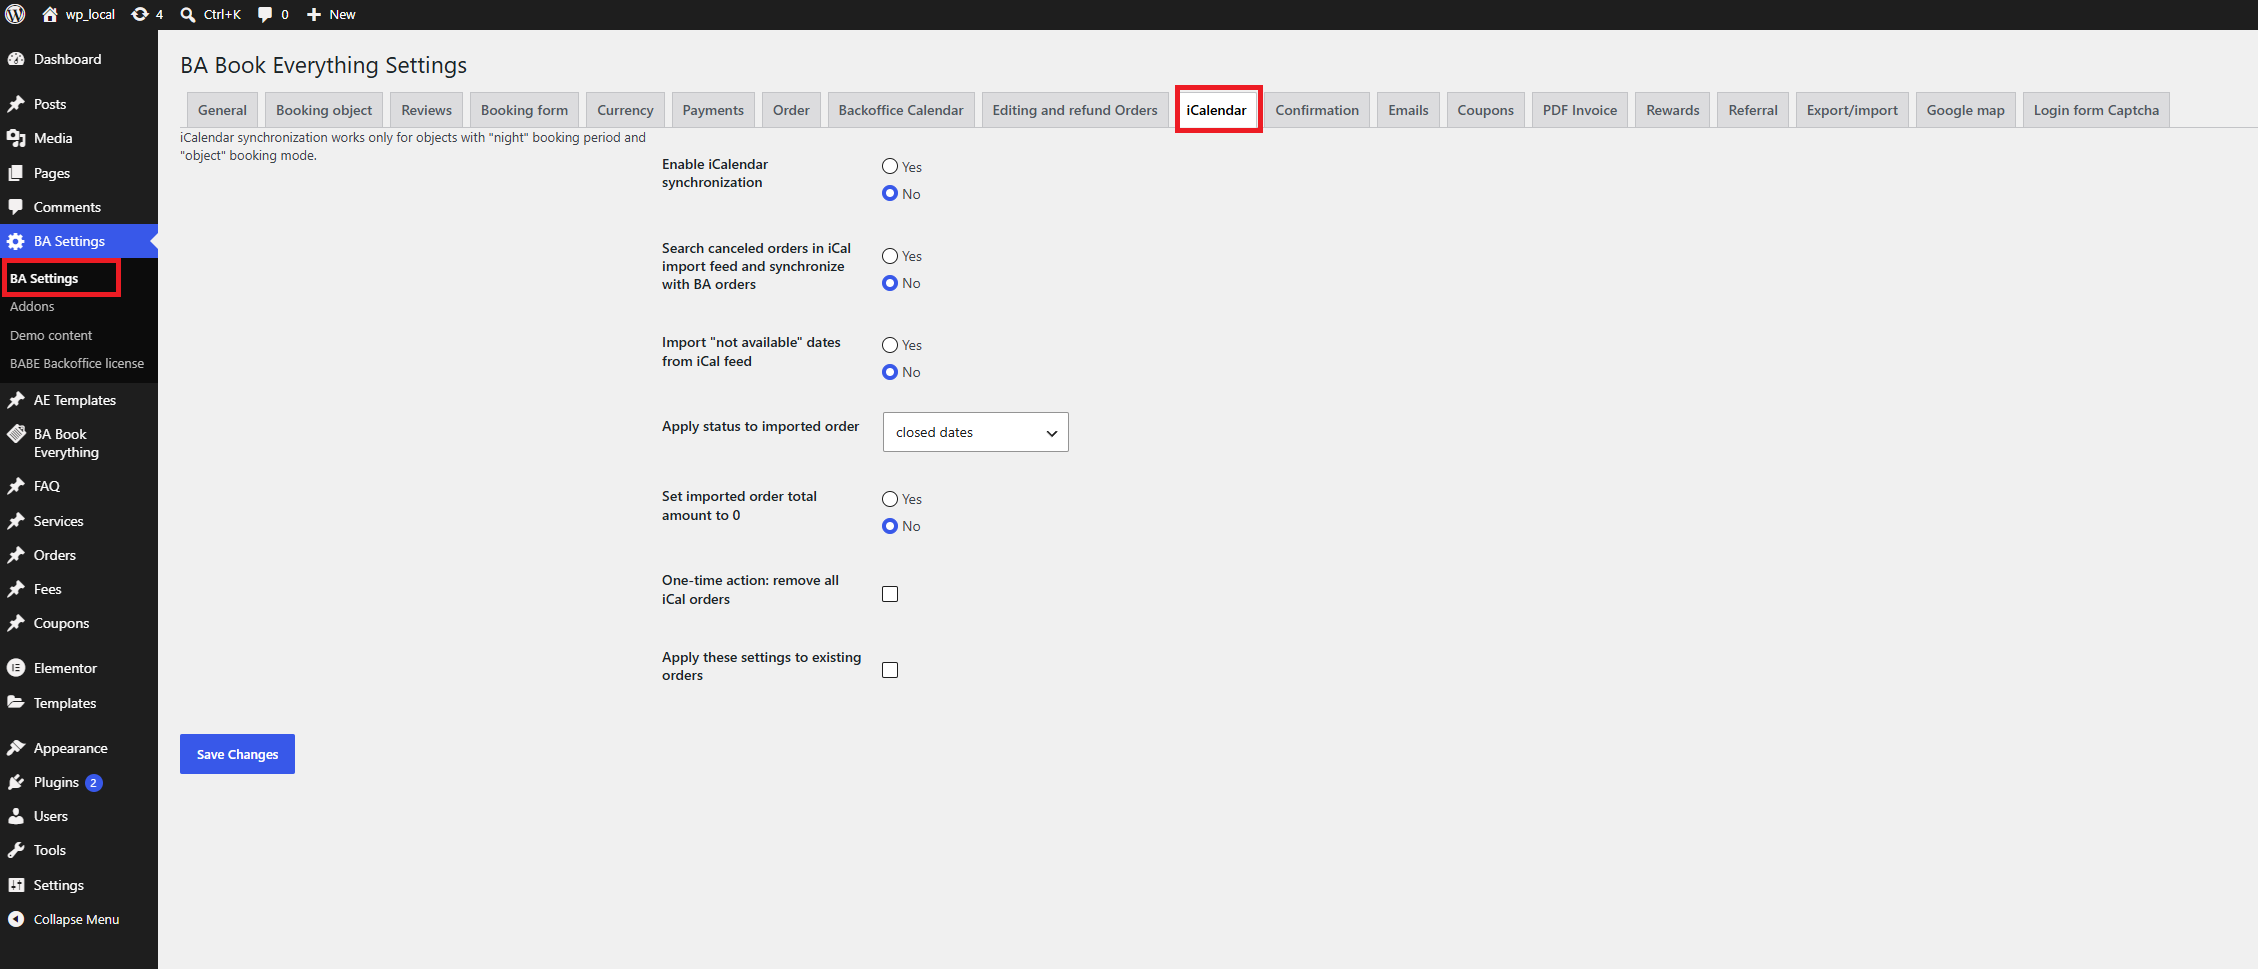Click the Templates folder icon
This screenshot has height=969, width=2258.
coord(16,703)
